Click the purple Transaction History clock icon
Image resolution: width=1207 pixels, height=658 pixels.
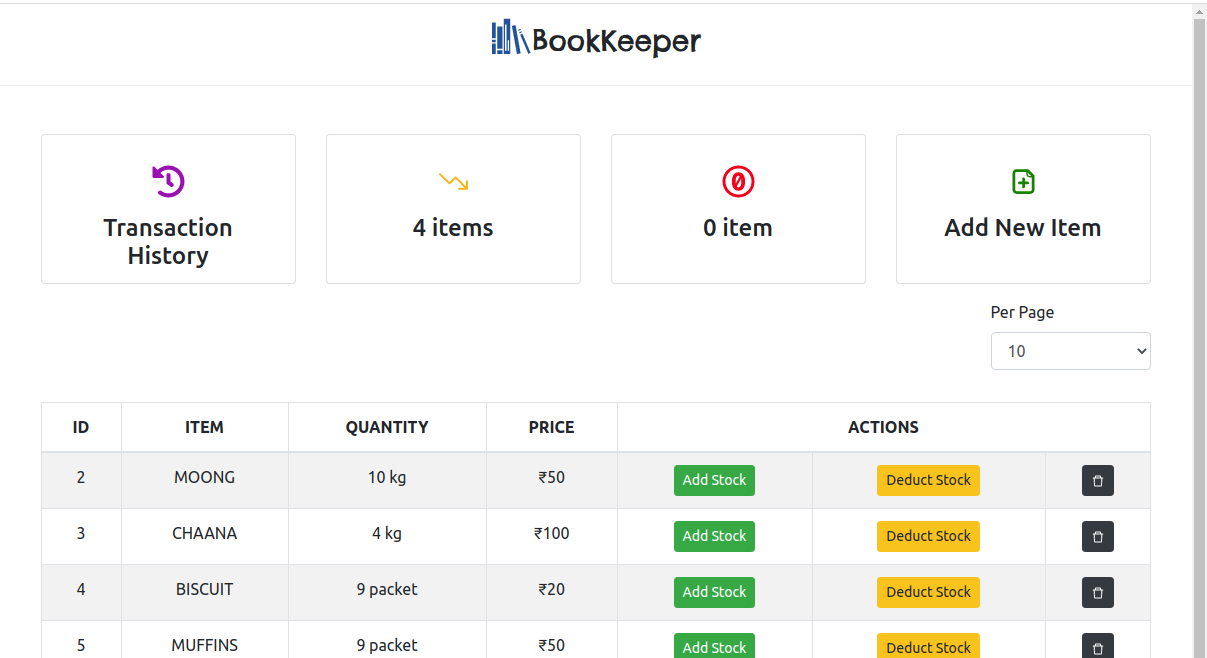click(x=168, y=181)
